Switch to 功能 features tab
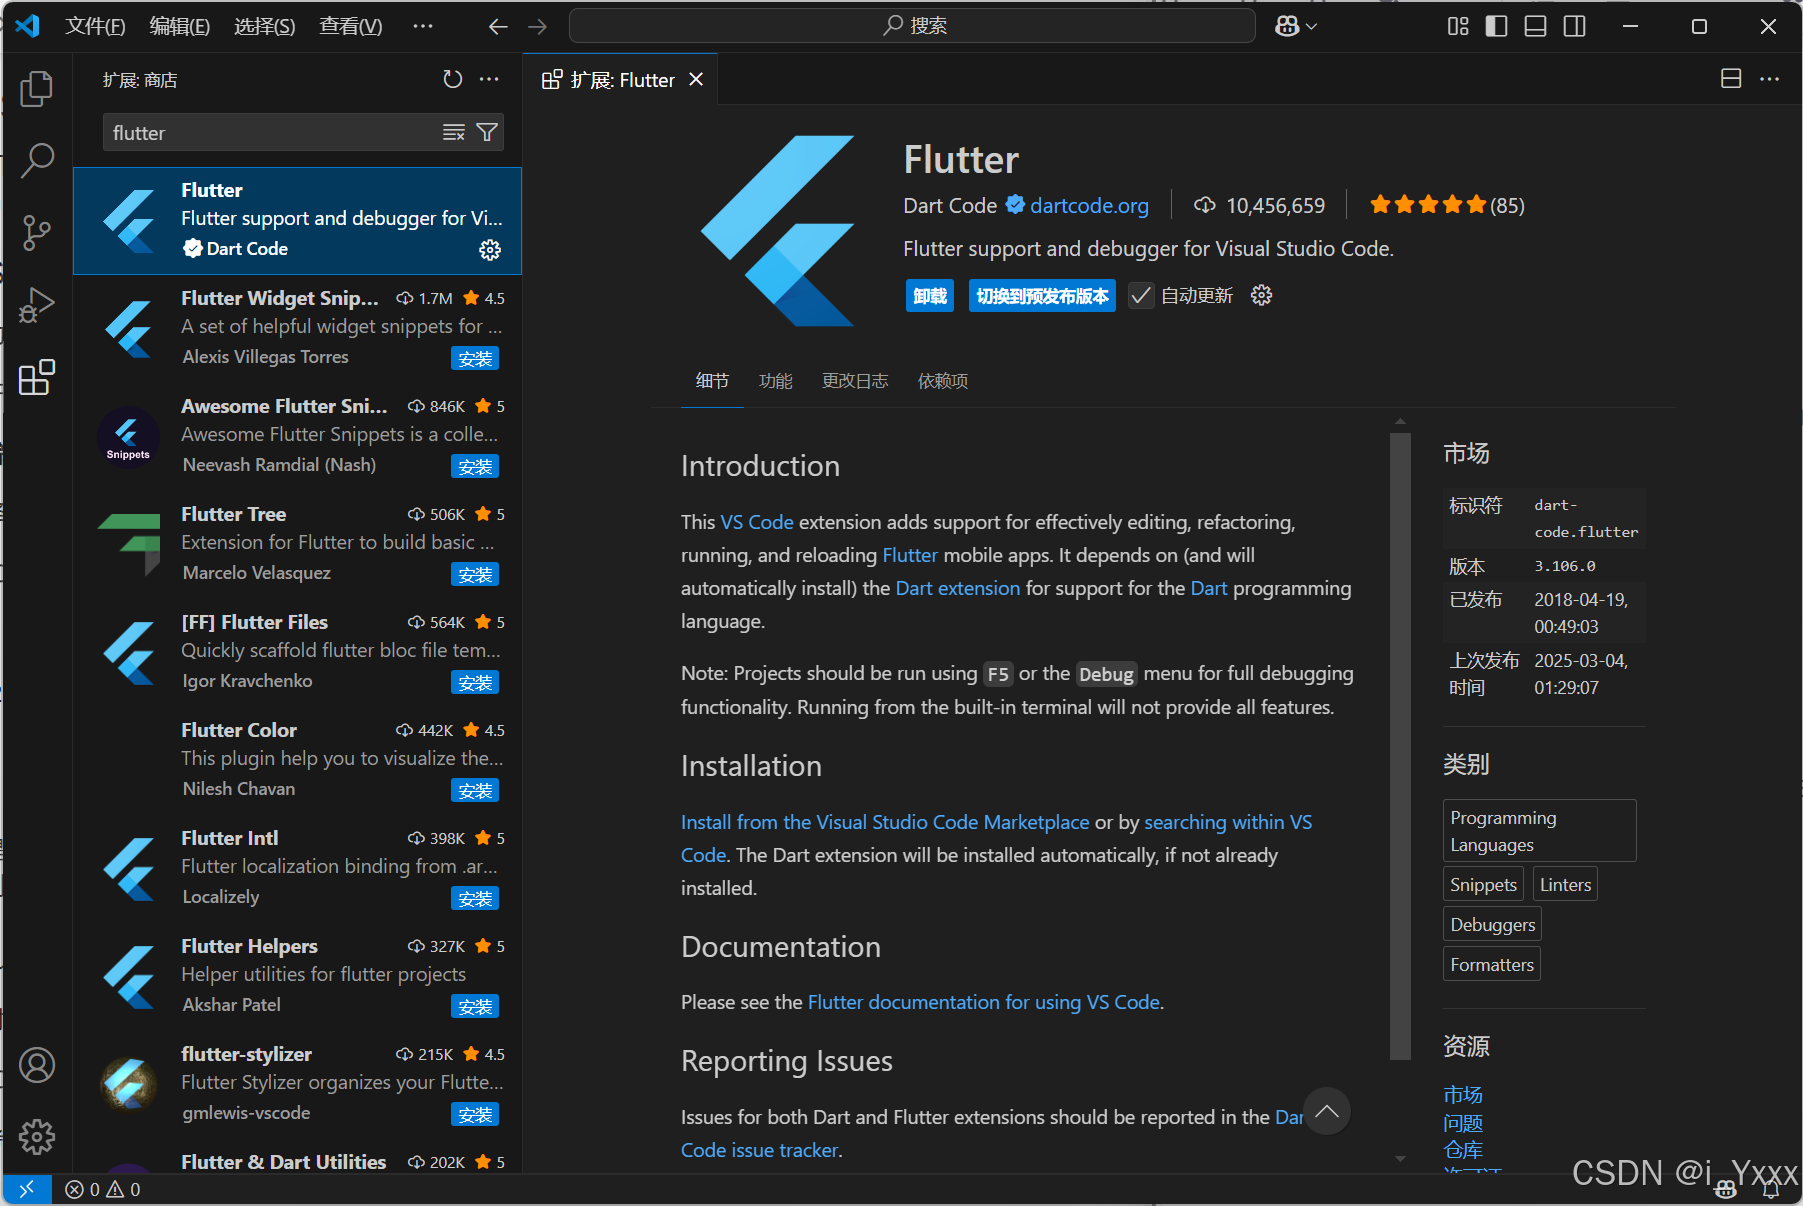The image size is (1803, 1206). (x=776, y=381)
